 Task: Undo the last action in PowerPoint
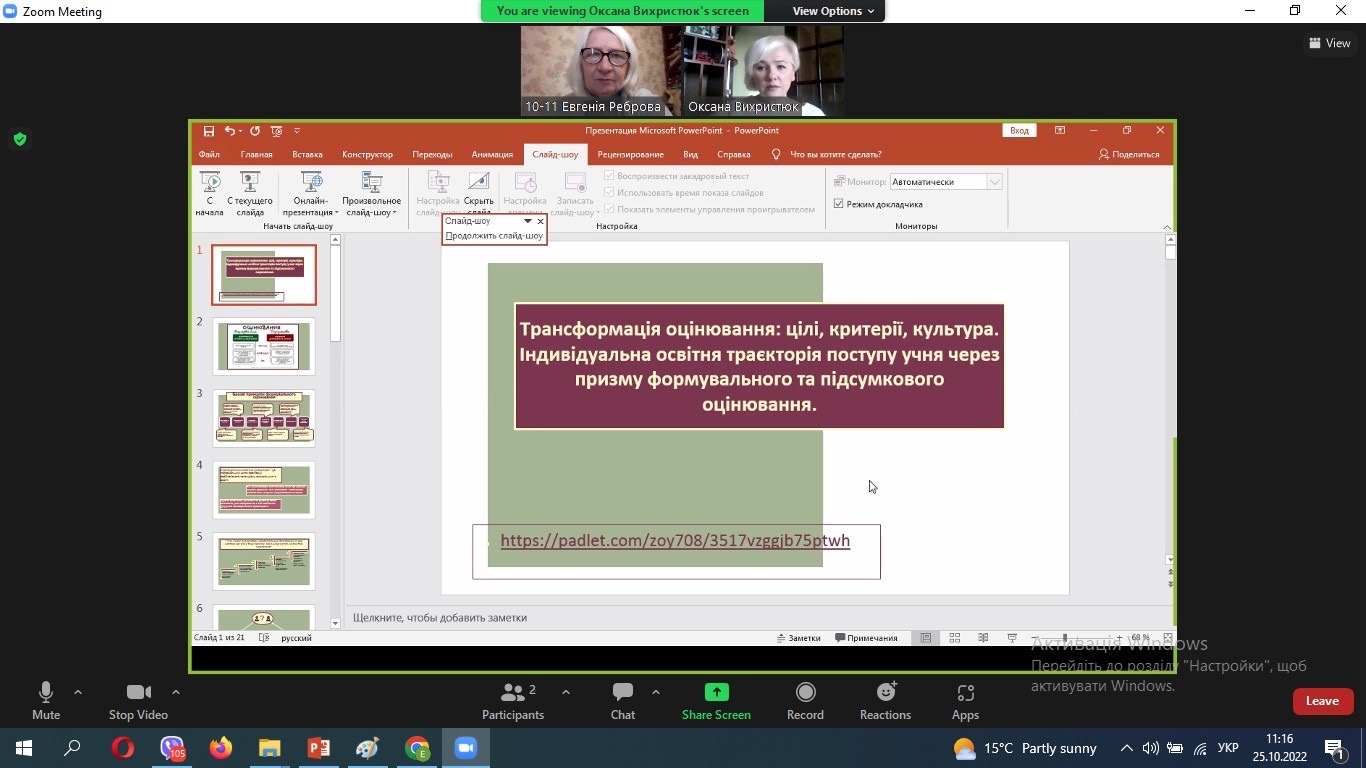point(230,131)
